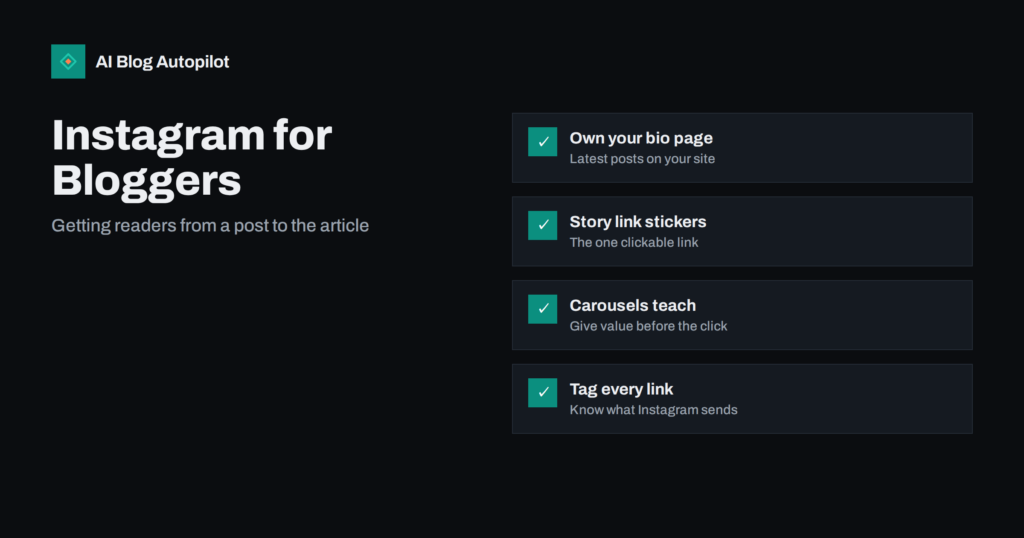Click the Latest posts on your site text

pos(642,159)
